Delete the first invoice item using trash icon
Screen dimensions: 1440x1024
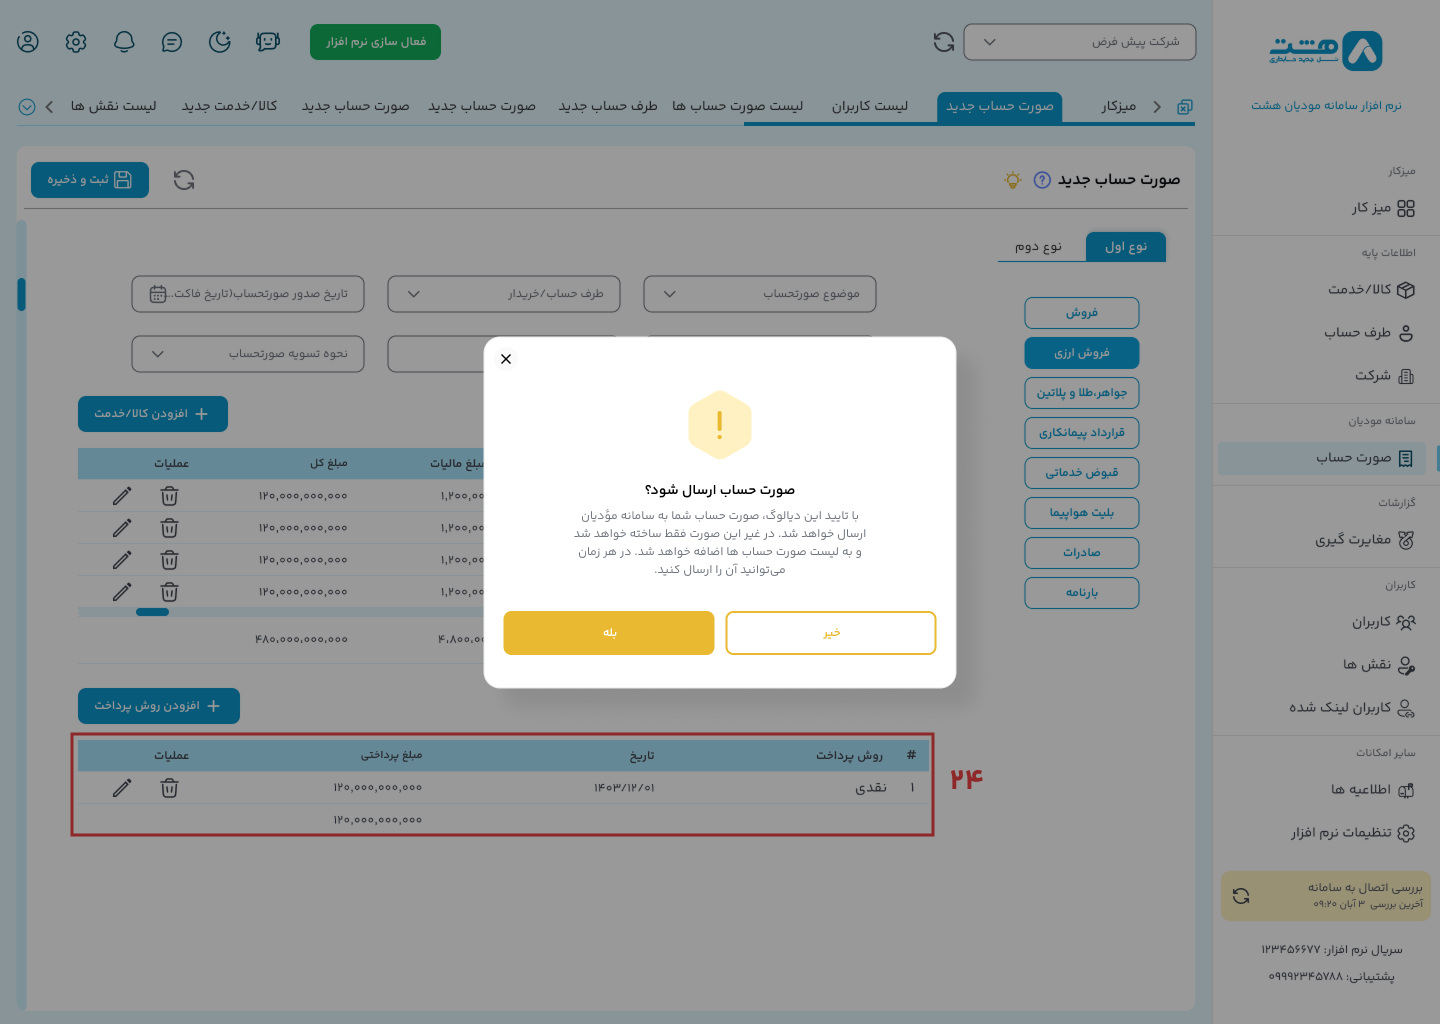tap(169, 496)
